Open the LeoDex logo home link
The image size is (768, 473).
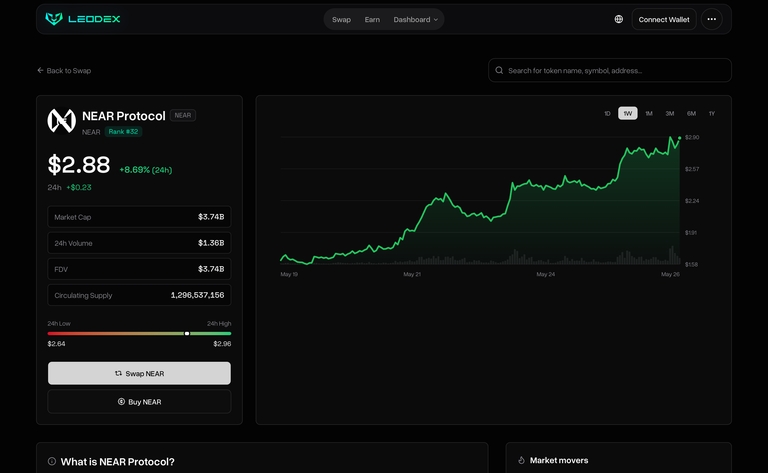pyautogui.click(x=83, y=19)
